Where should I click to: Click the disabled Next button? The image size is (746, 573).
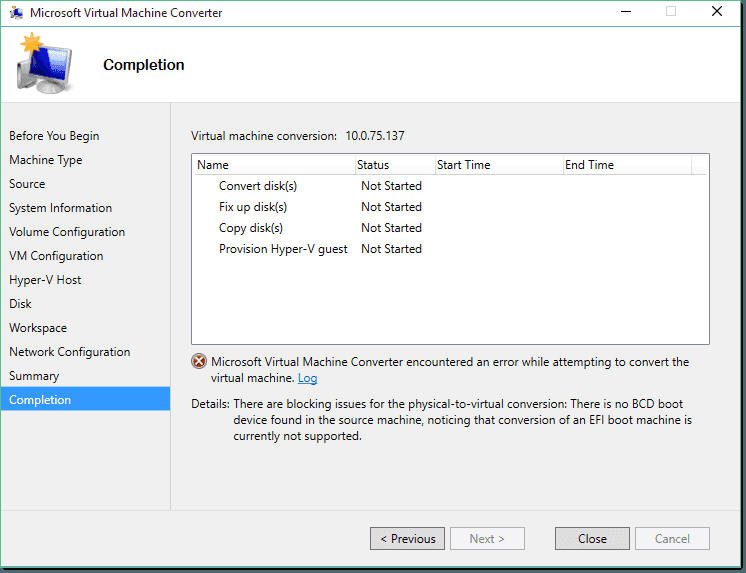click(487, 538)
